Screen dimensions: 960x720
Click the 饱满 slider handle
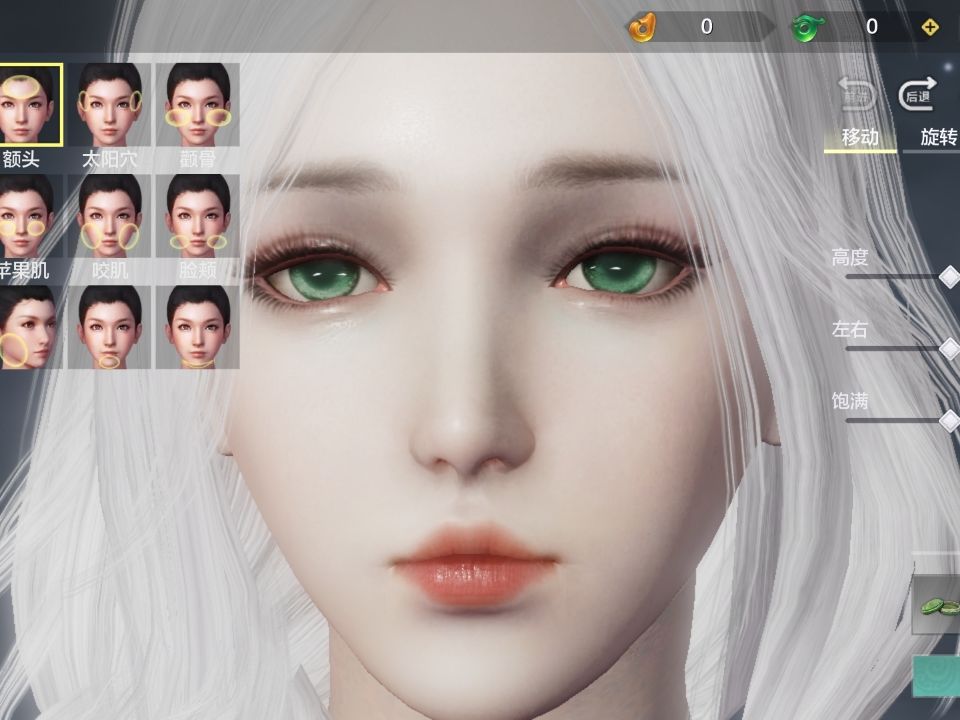949,421
